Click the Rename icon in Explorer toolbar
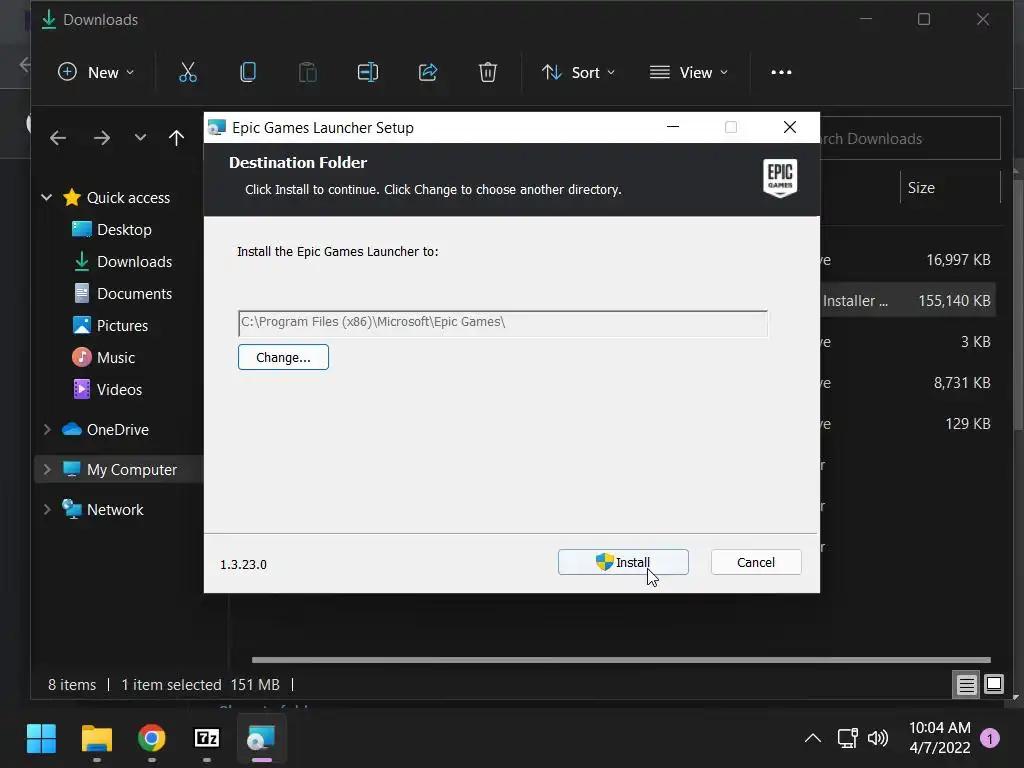Screen dimensions: 1024x768 coord(368,72)
